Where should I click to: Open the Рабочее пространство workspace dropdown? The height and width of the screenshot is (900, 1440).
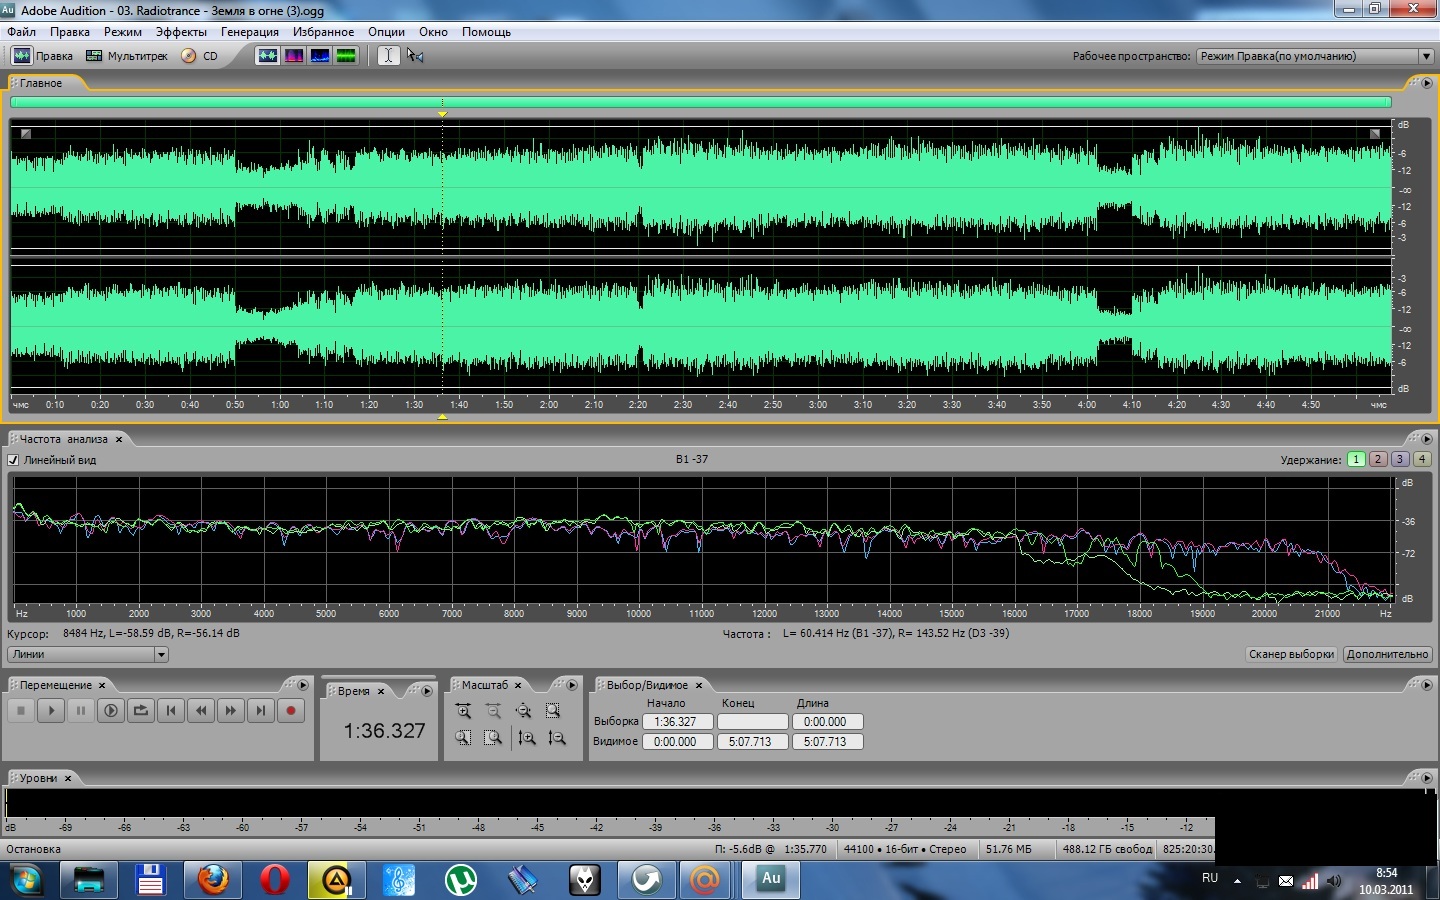pyautogui.click(x=1315, y=56)
